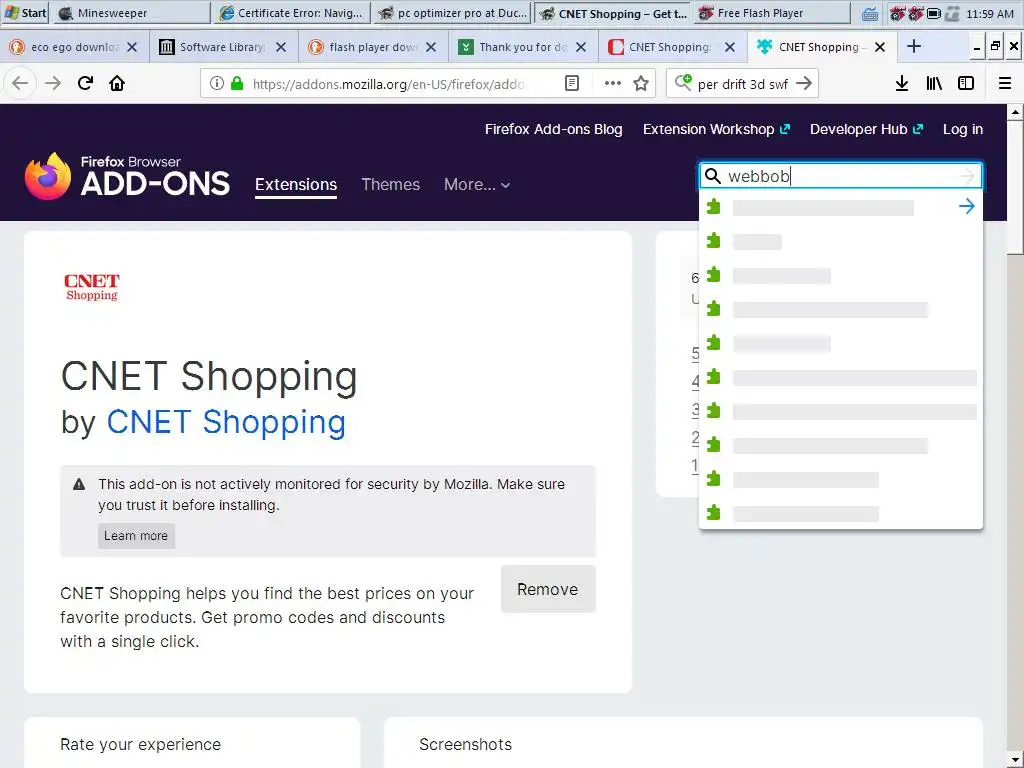Image resolution: width=1024 pixels, height=768 pixels.
Task: Open the CNET Shopping author link
Action: [226, 422]
